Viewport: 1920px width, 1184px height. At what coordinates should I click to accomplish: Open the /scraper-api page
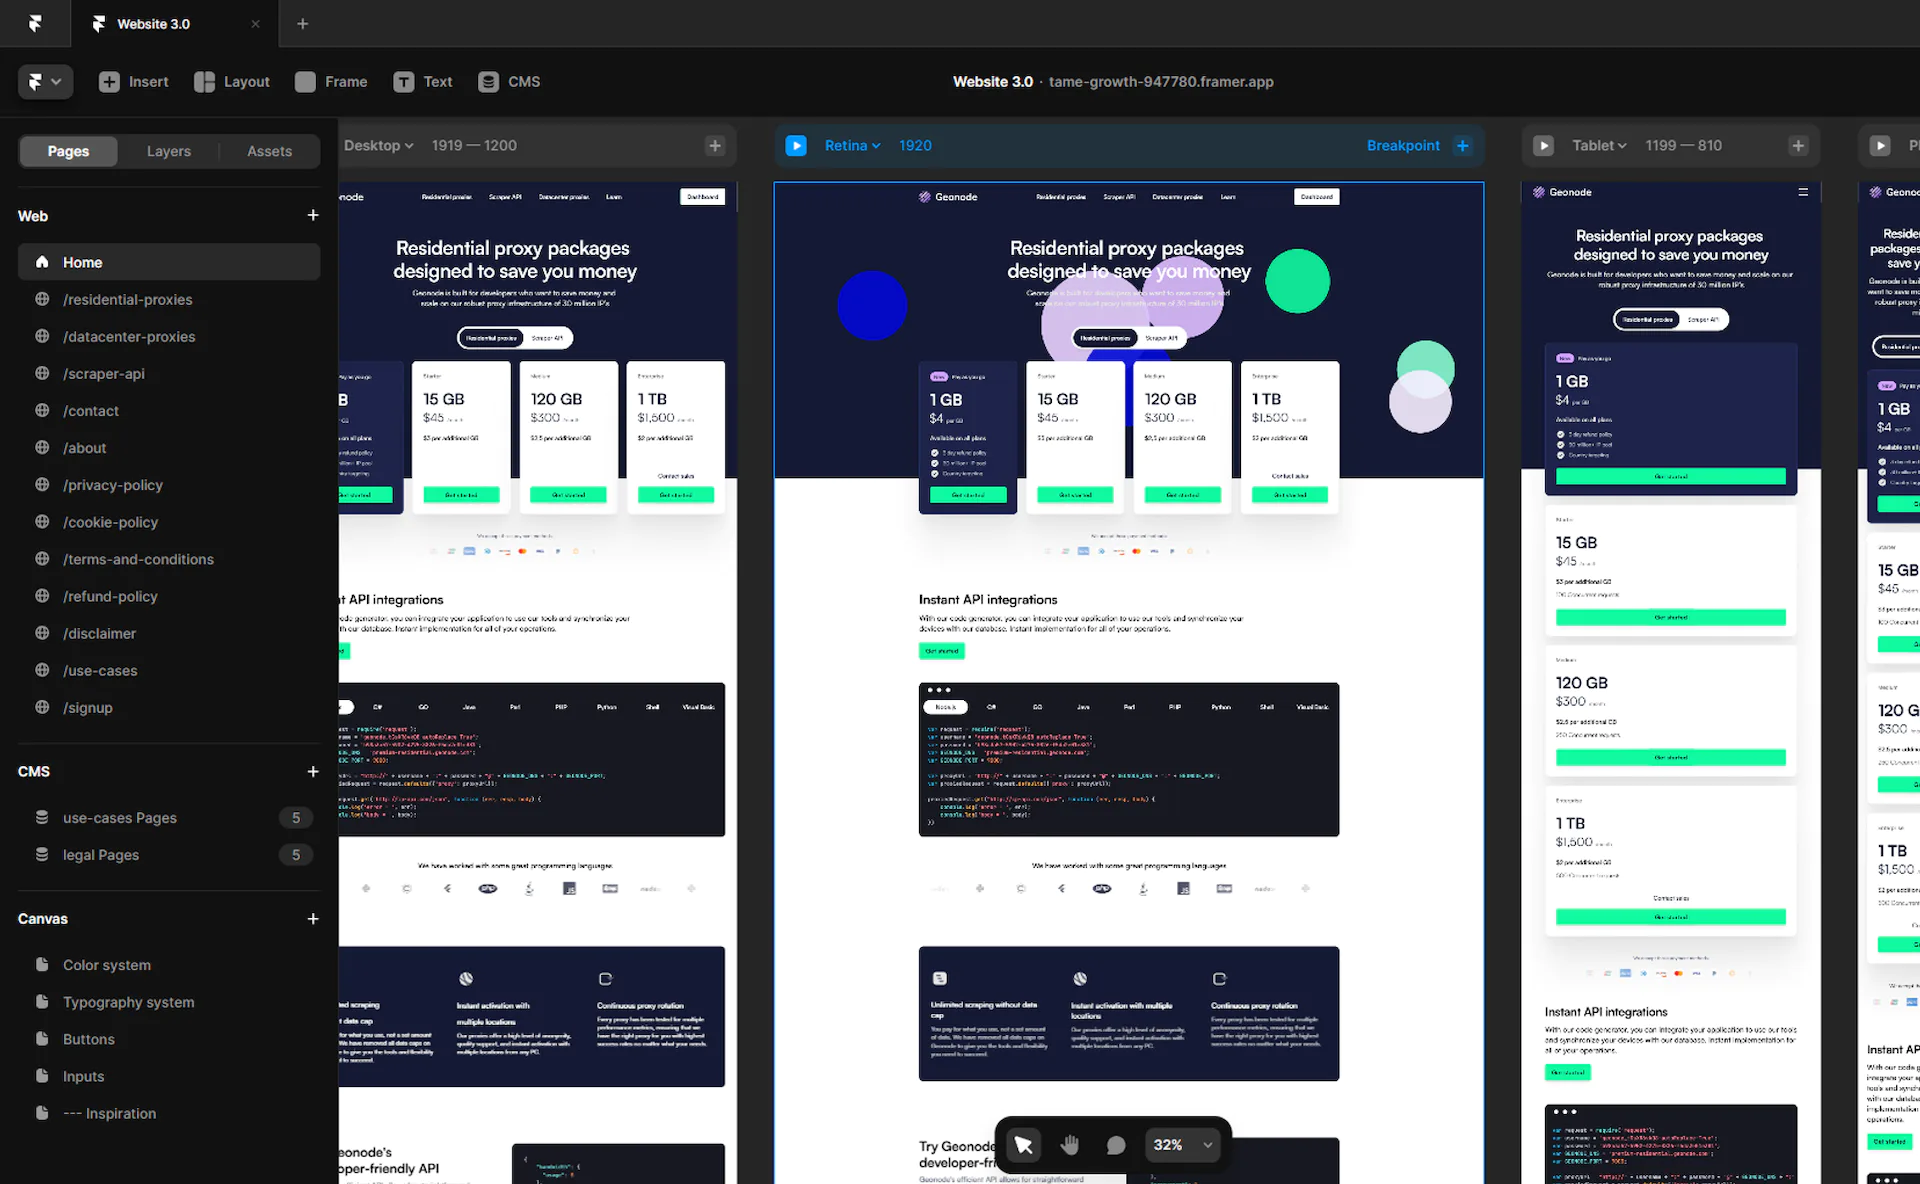tap(103, 374)
